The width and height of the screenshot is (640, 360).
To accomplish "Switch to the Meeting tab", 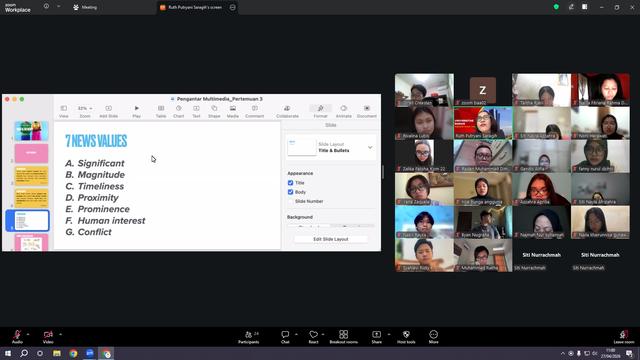I will click(85, 7).
